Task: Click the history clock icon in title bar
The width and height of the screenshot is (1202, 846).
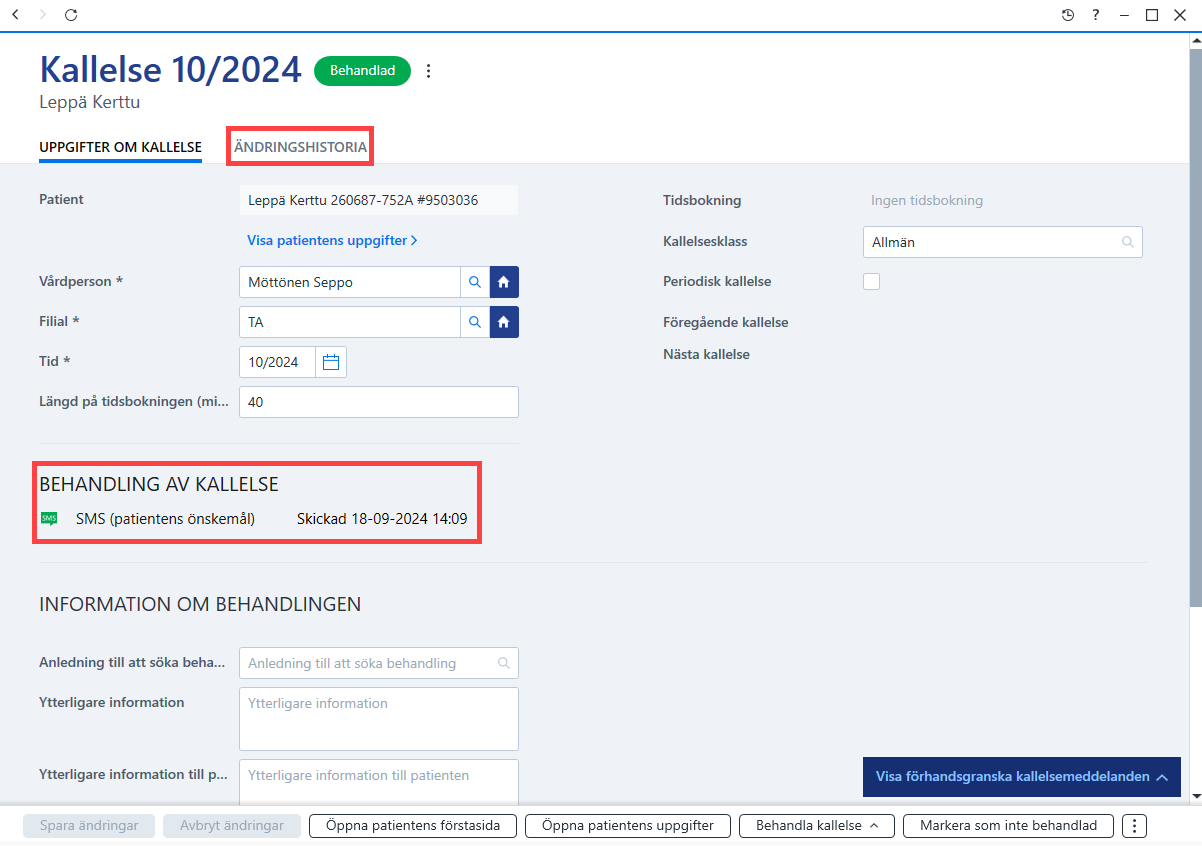Action: pyautogui.click(x=1068, y=15)
